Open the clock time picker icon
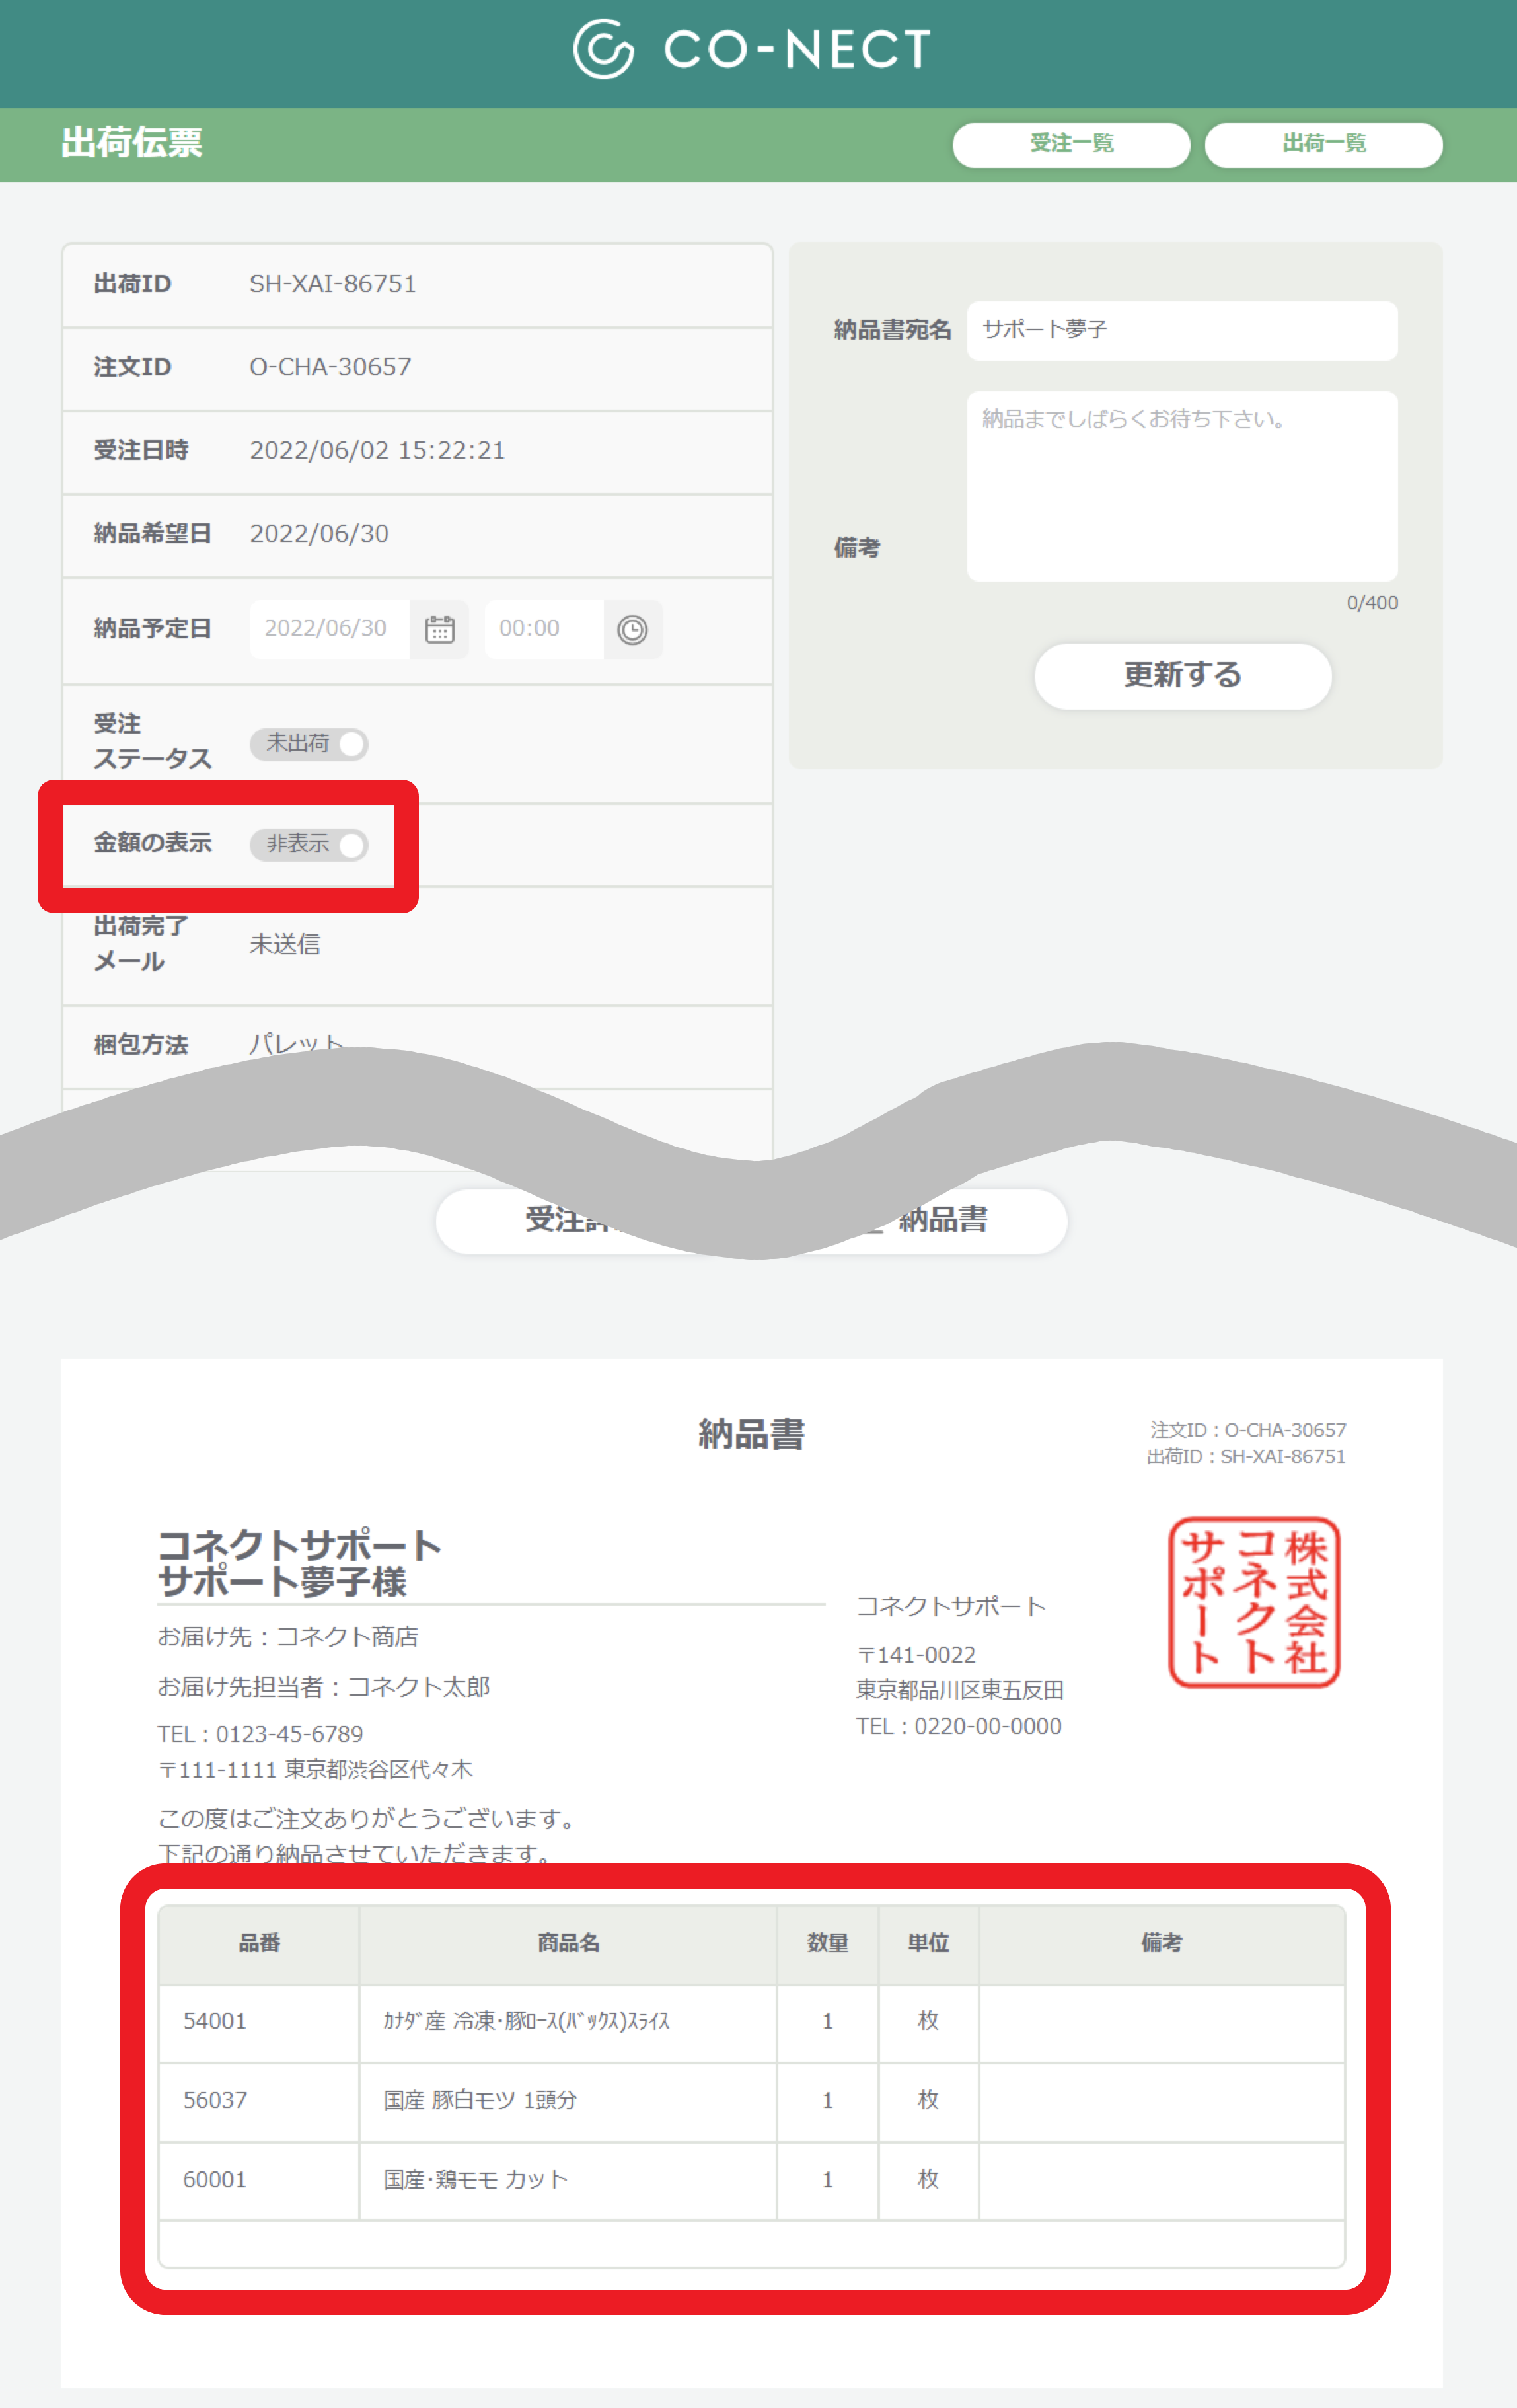1517x2408 pixels. [632, 629]
